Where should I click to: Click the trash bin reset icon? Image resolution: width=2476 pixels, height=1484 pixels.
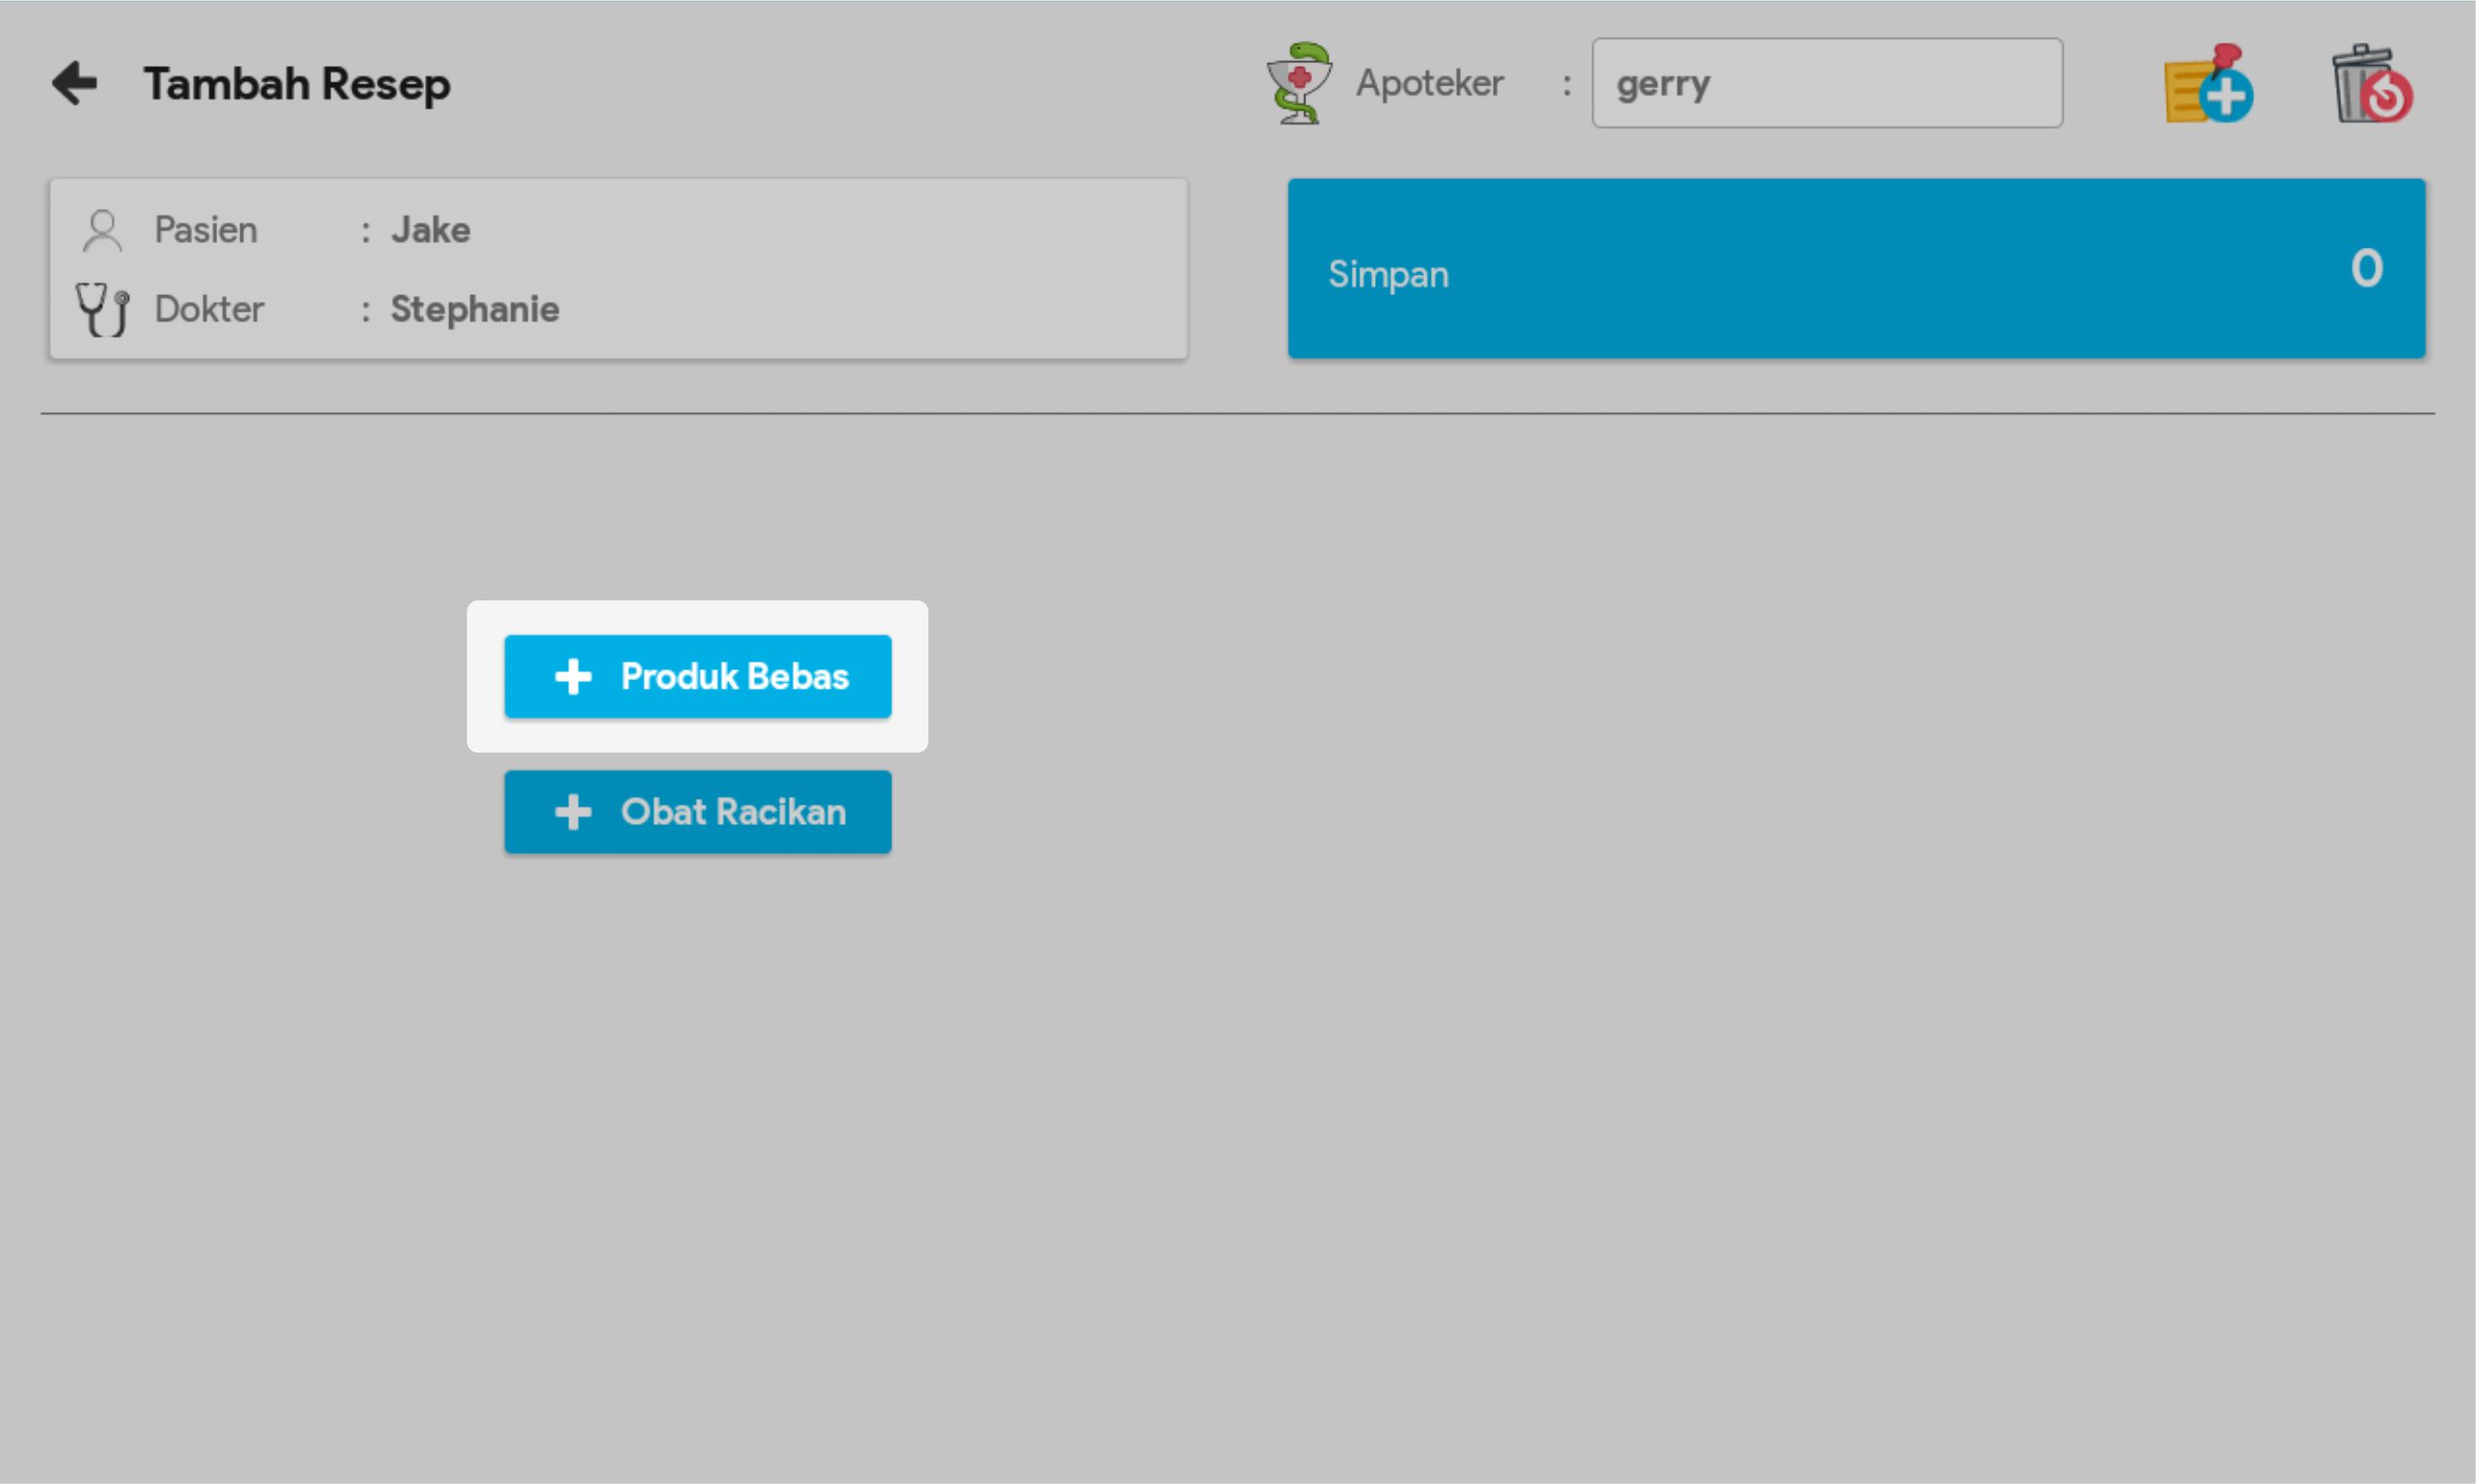(x=2371, y=85)
